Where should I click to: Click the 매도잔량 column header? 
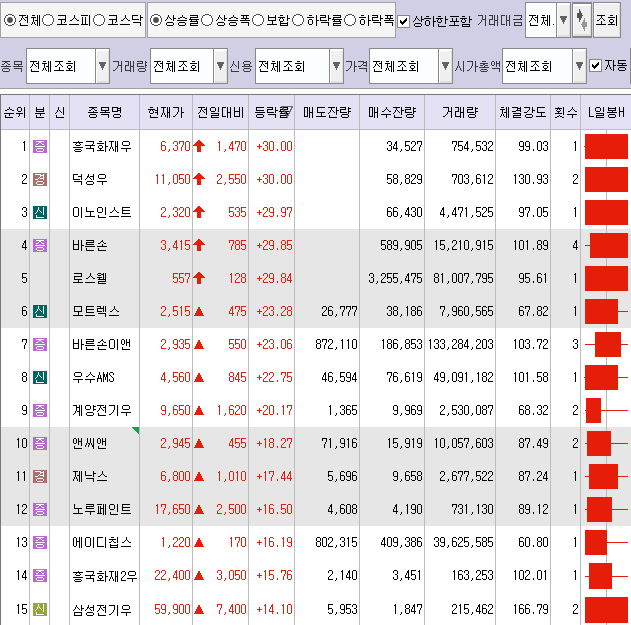pyautogui.click(x=327, y=112)
